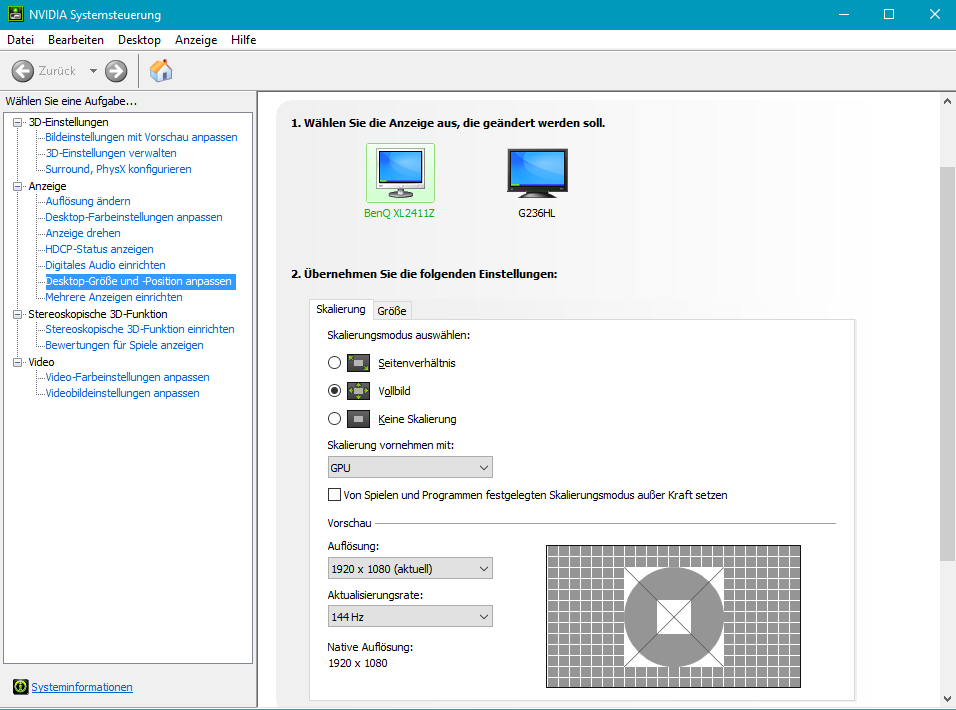
Task: Collapse the 3D-Einstellungen tree node
Action: point(18,122)
